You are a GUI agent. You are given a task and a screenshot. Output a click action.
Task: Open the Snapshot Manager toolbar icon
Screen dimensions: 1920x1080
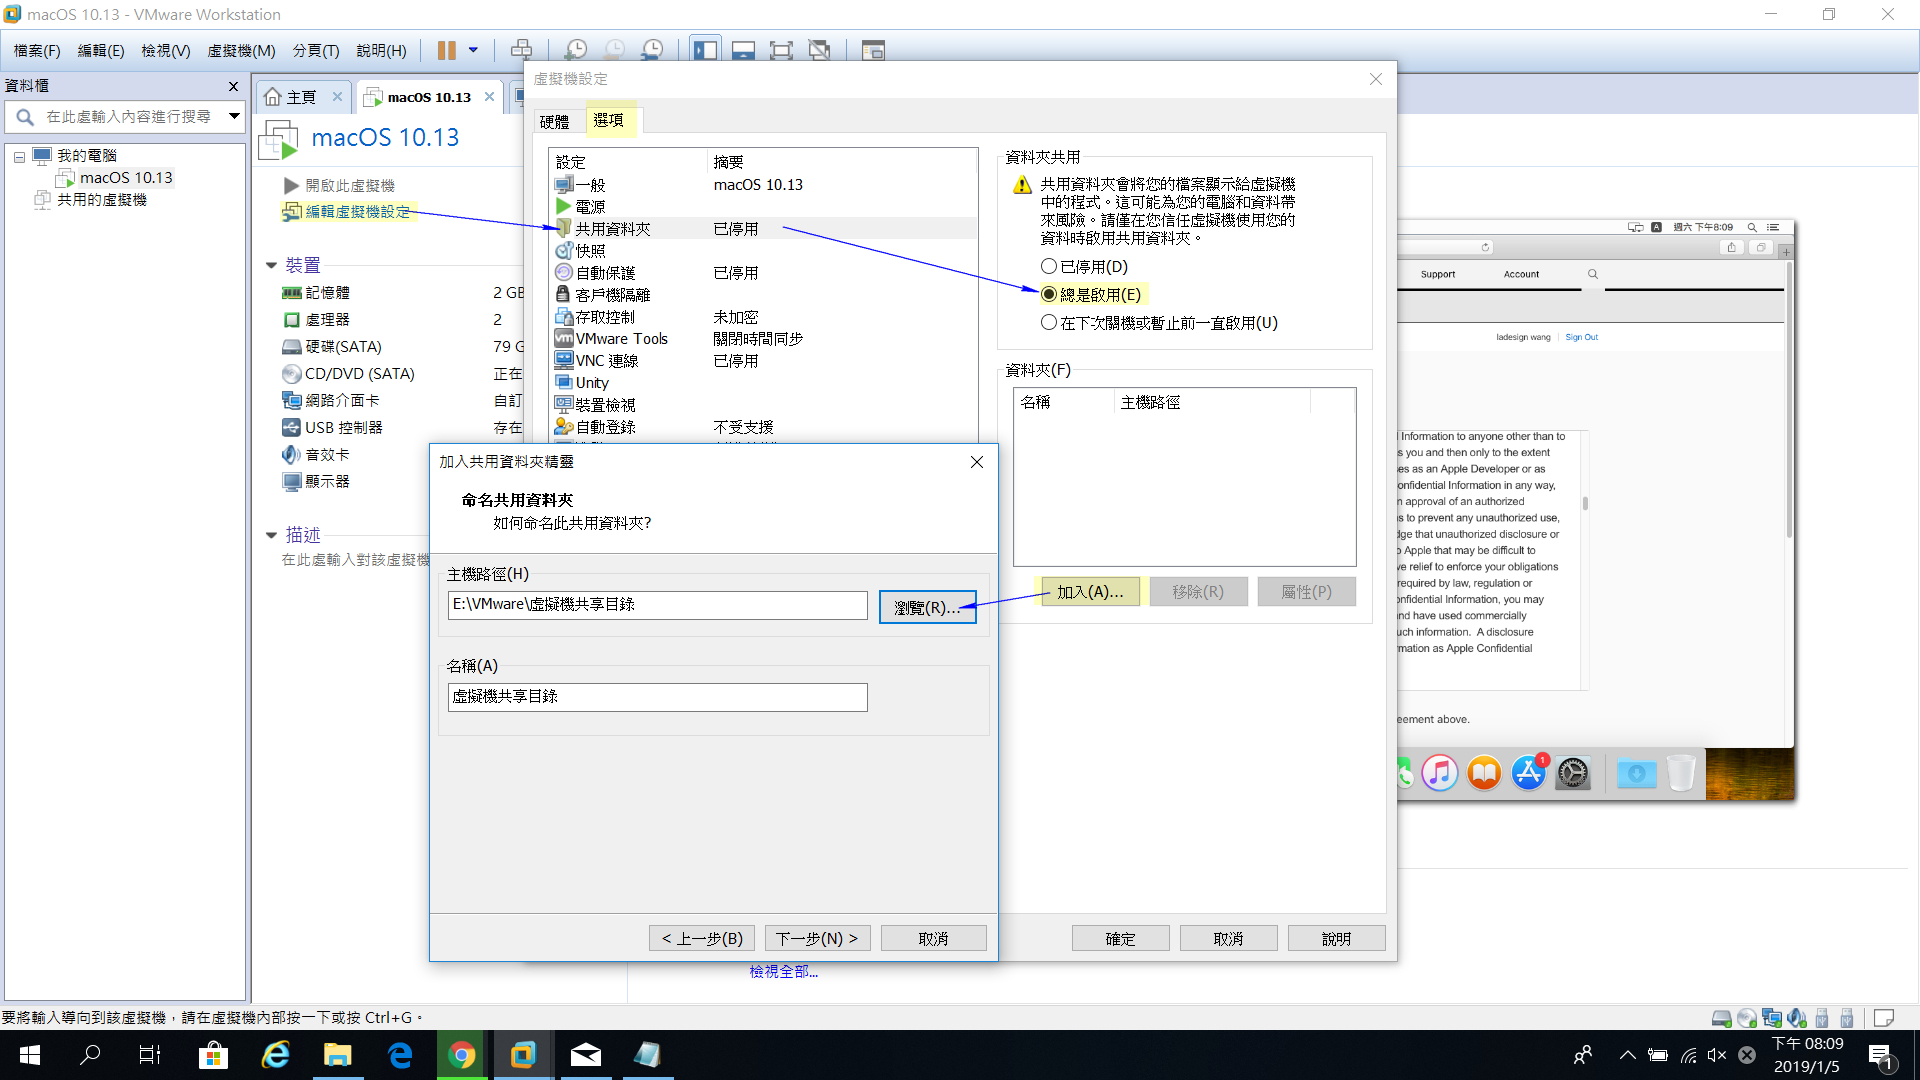[x=653, y=49]
